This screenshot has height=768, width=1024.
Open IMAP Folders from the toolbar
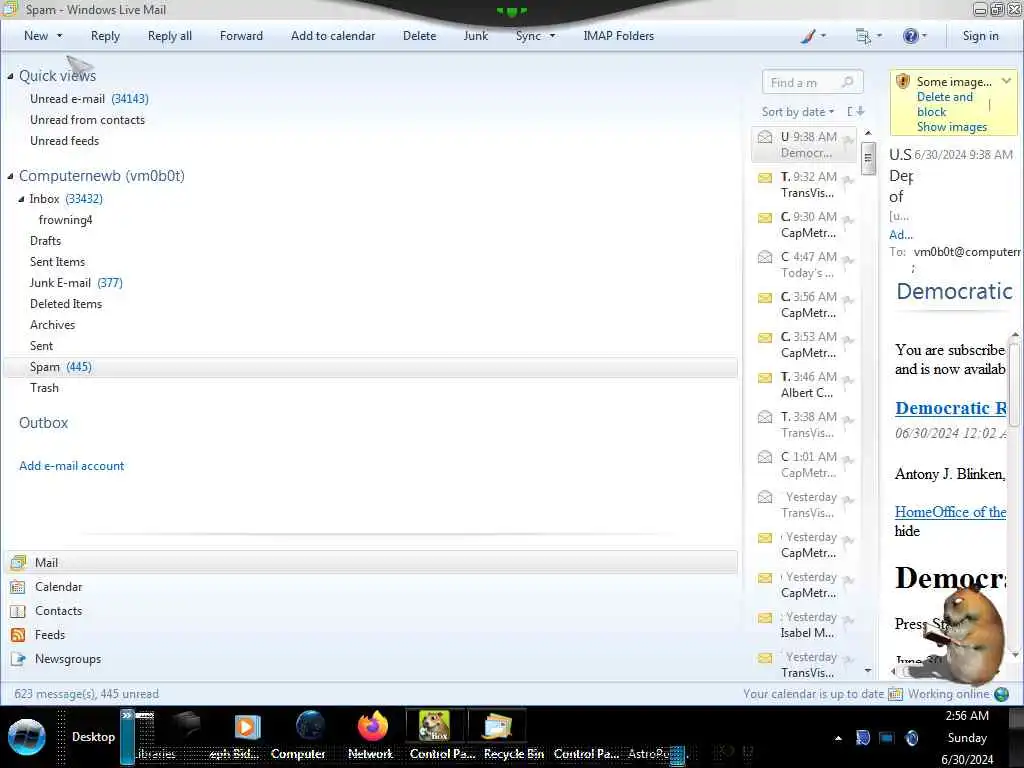pos(618,36)
